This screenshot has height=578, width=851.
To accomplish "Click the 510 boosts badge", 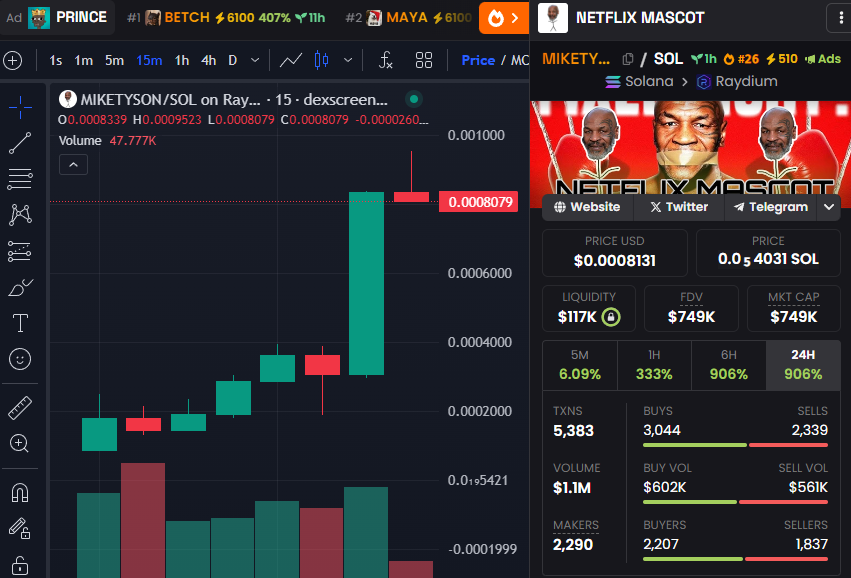I will pyautogui.click(x=782, y=59).
